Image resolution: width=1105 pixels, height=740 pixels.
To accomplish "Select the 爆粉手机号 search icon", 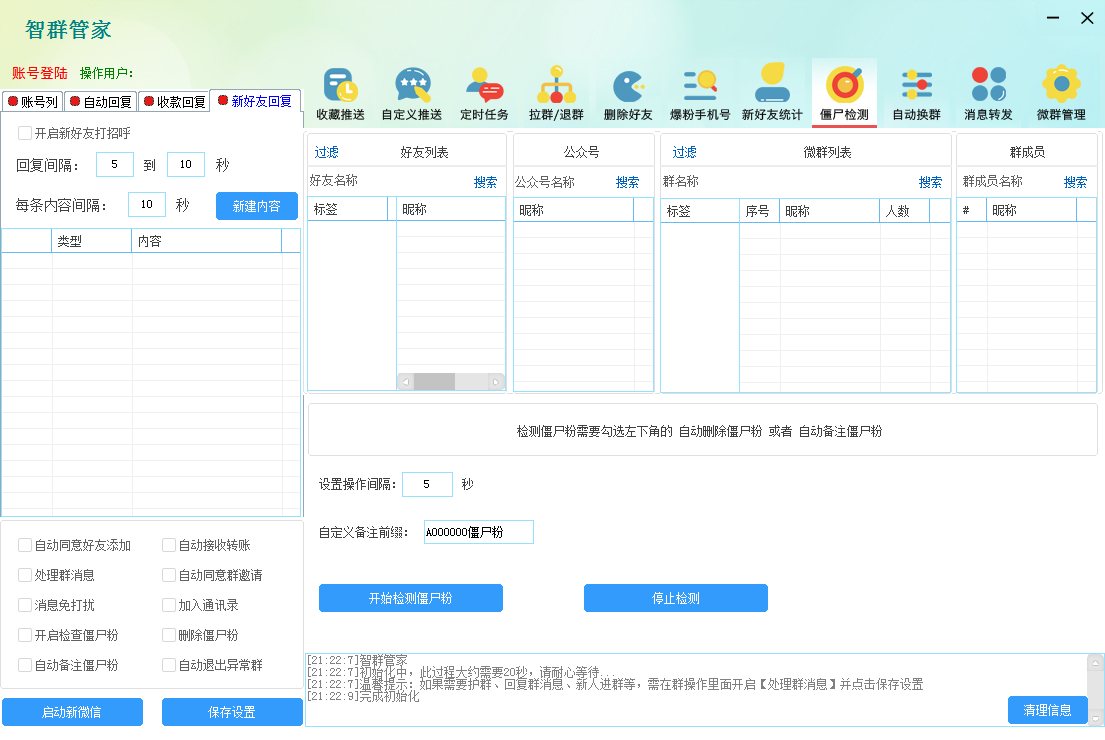I will (700, 86).
